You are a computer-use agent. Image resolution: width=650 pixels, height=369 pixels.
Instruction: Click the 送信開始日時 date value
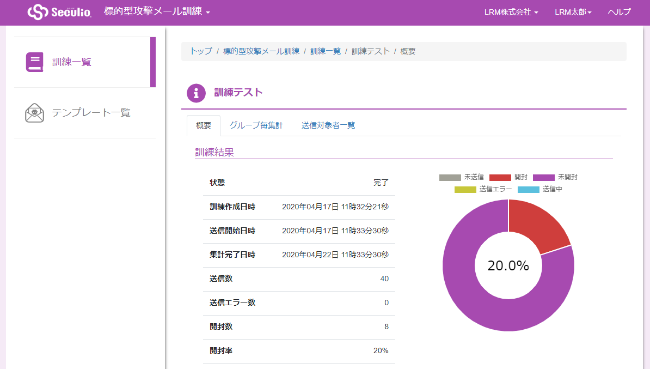[x=335, y=231]
